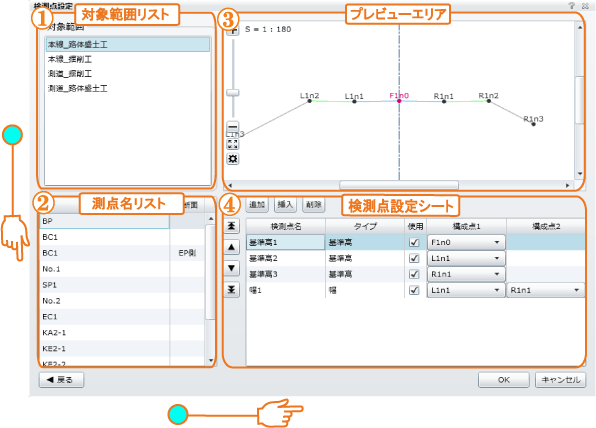The width and height of the screenshot is (596, 428).
Task: Toggle the 使用 checkbox for 基準高3
Action: point(414,274)
